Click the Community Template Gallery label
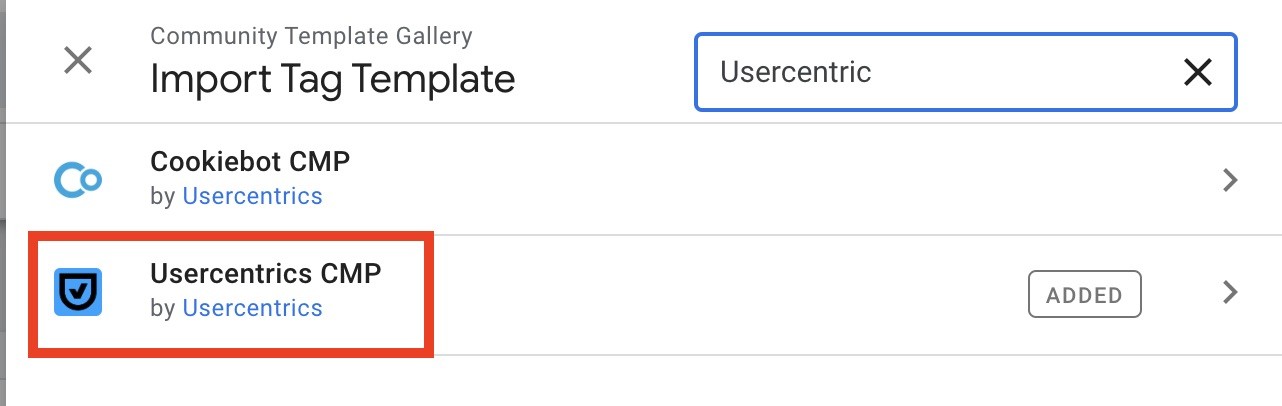This screenshot has width=1282, height=406. click(311, 37)
